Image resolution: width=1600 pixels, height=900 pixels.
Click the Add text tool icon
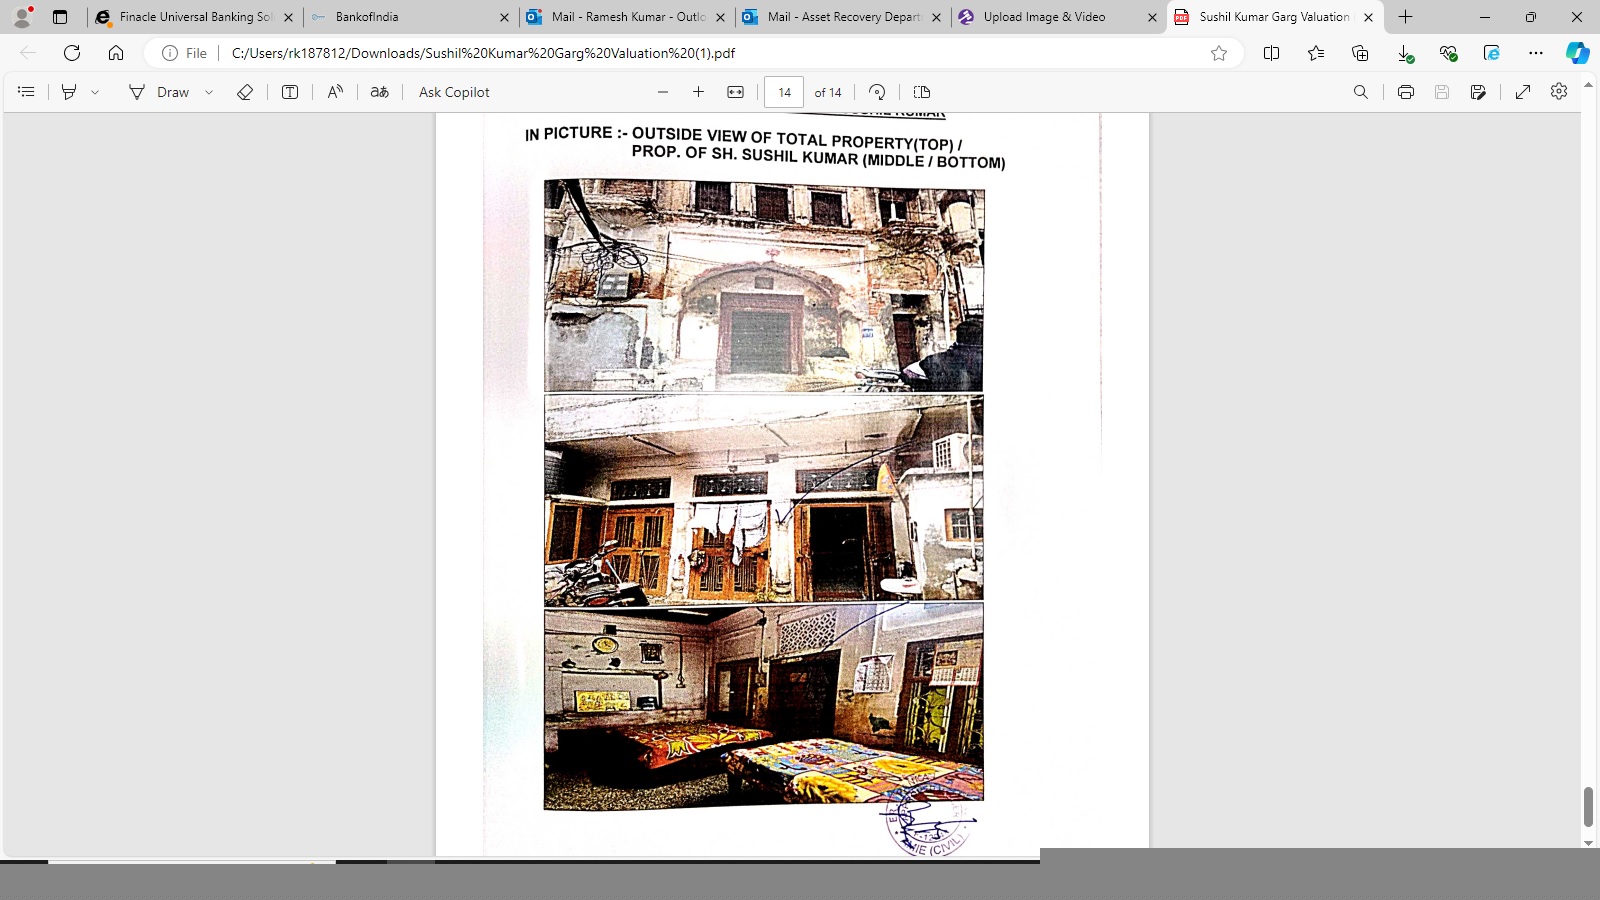pos(290,92)
